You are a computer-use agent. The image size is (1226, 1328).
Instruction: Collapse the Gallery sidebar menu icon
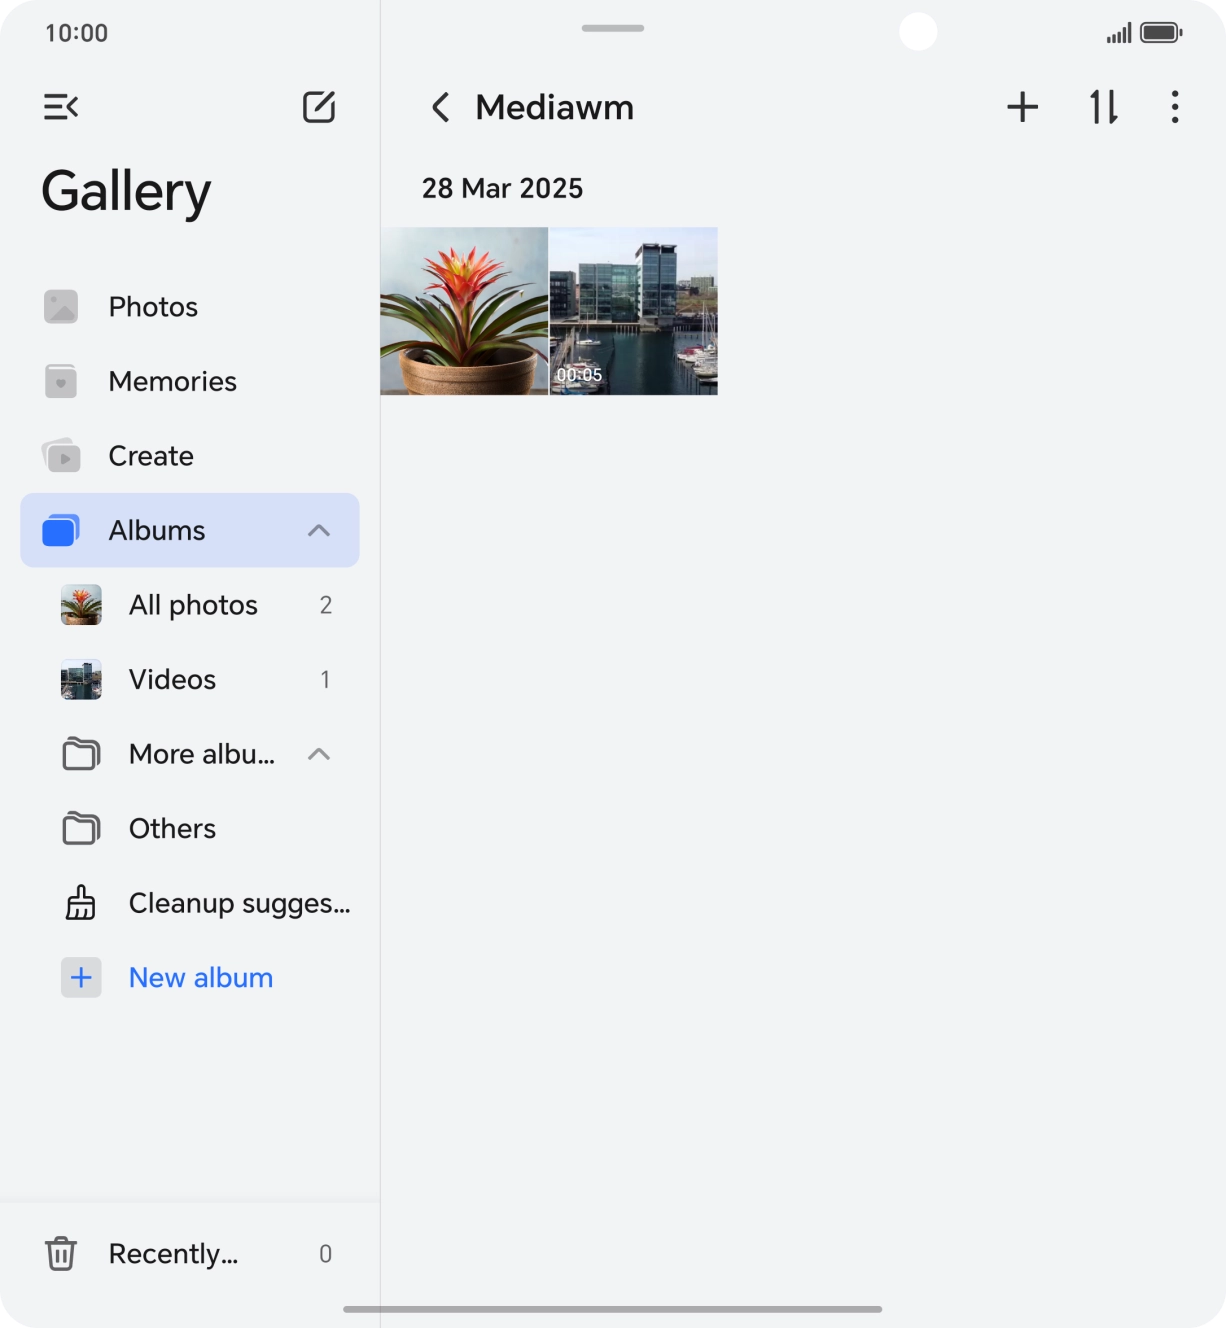(x=61, y=107)
